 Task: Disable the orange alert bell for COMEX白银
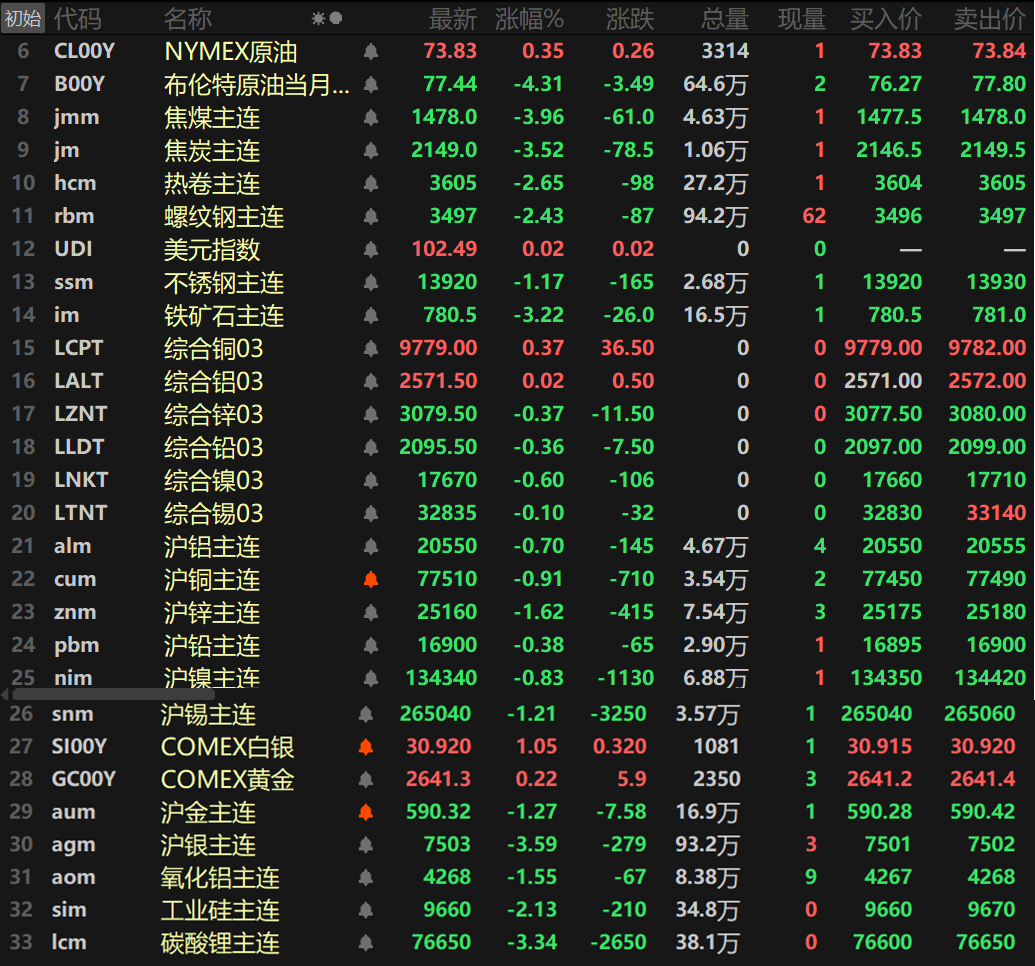[366, 747]
